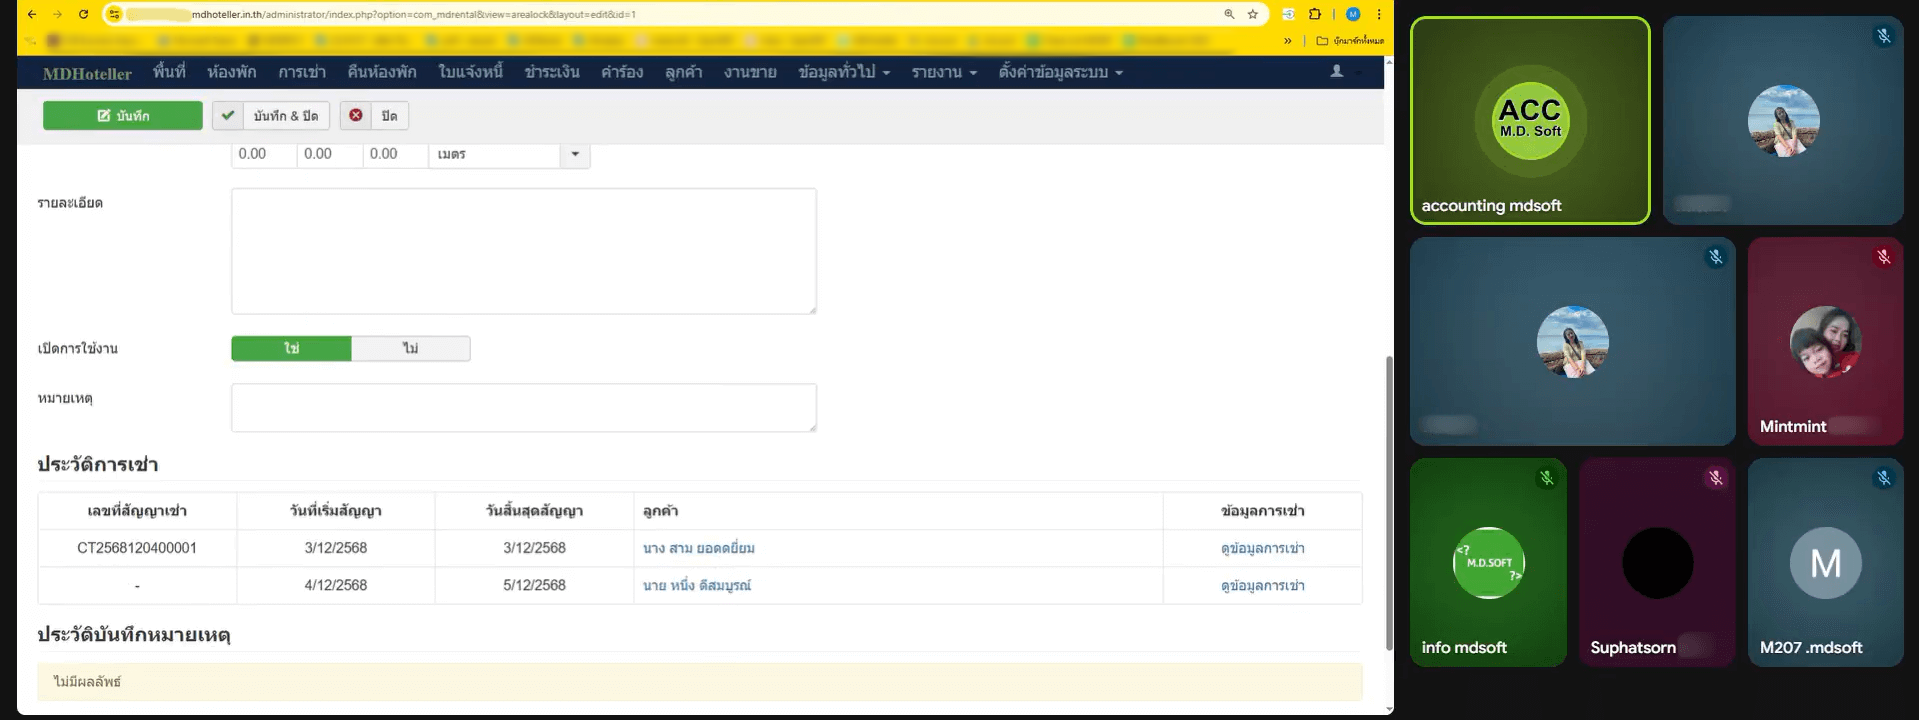Set เปิดการใช้งาน to ใช่
Screen dimensions: 1919x720
291,348
